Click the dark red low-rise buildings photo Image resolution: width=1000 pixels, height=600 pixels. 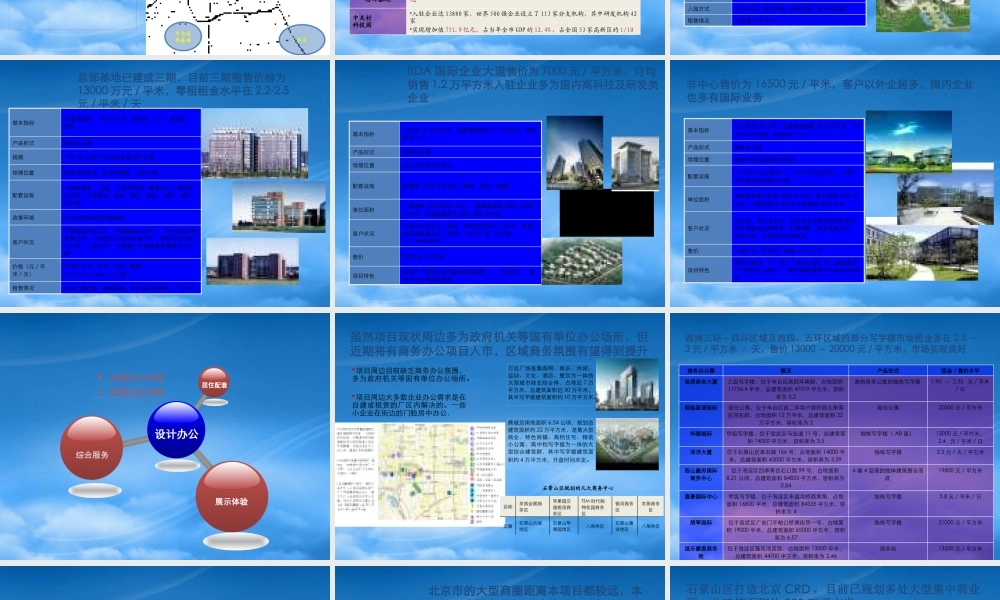[x=253, y=261]
